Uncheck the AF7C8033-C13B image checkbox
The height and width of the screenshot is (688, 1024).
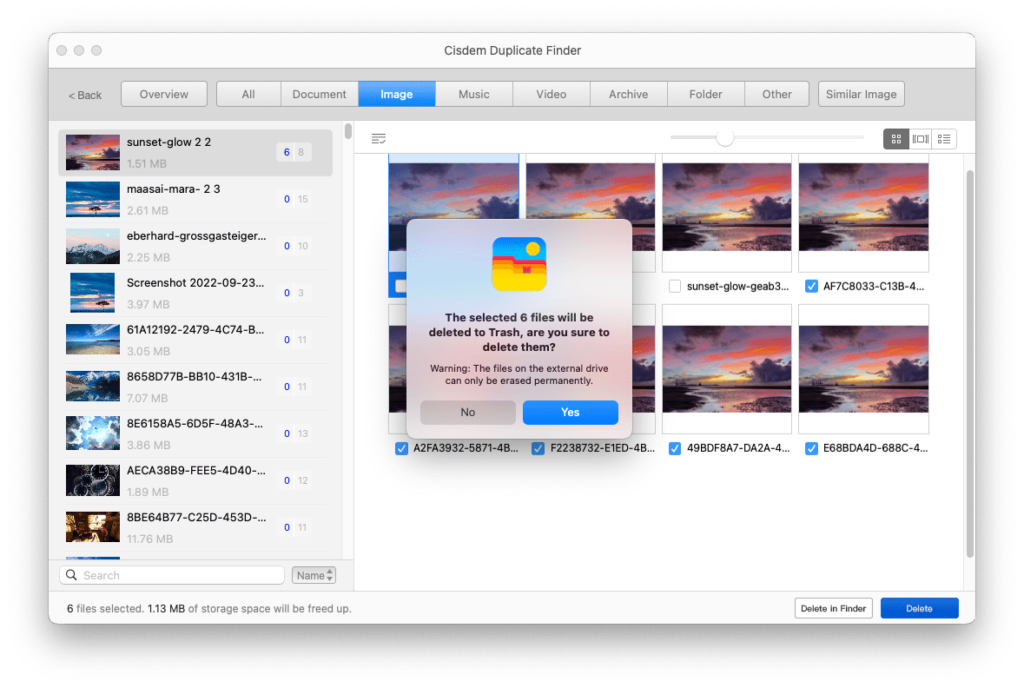[811, 285]
